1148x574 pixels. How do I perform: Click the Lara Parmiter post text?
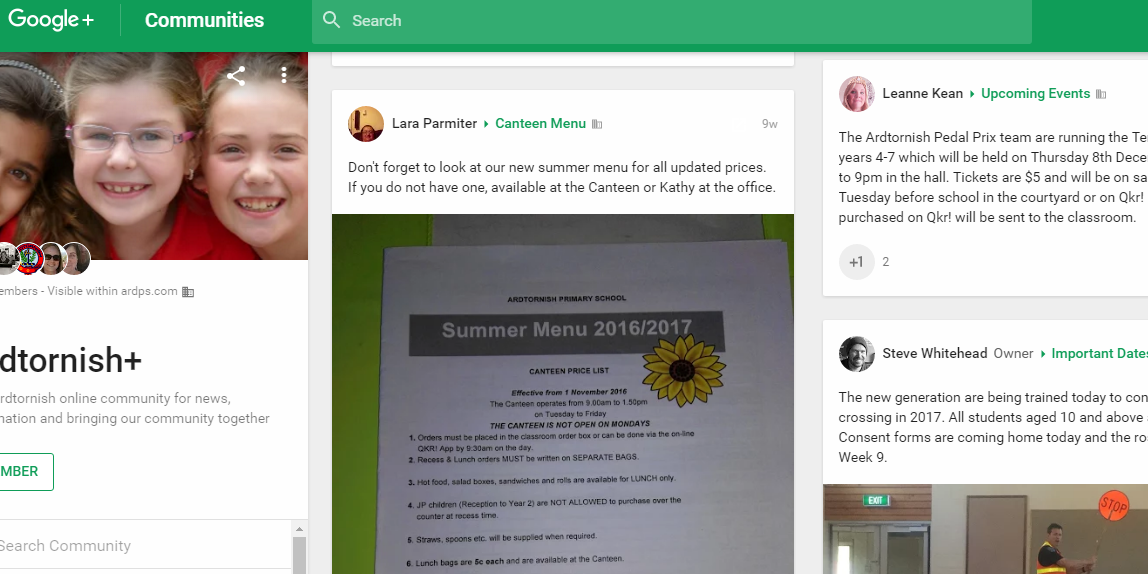(x=562, y=177)
